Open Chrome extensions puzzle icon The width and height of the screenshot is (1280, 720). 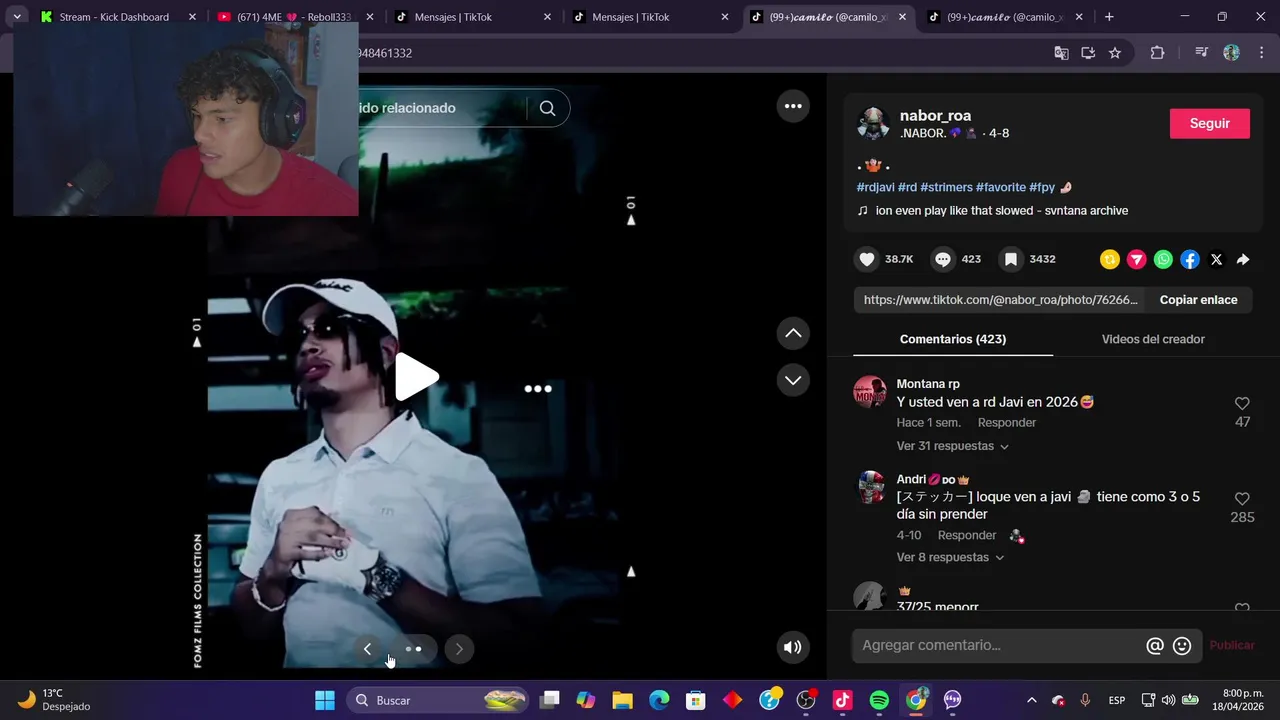click(x=1157, y=53)
